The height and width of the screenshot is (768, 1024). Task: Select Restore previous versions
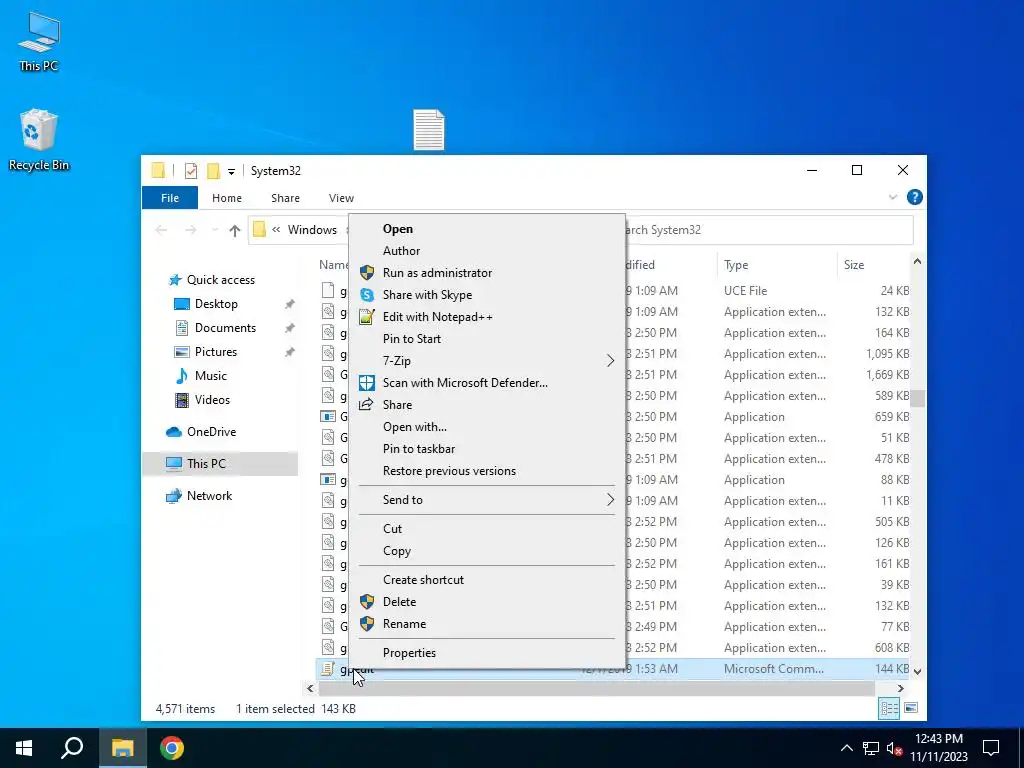pyautogui.click(x=487, y=471)
